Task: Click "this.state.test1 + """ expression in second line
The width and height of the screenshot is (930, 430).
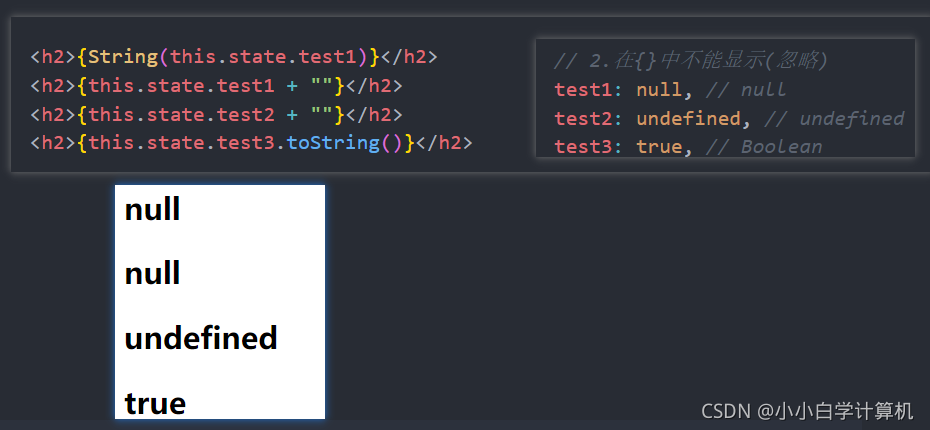Action: [x=211, y=86]
